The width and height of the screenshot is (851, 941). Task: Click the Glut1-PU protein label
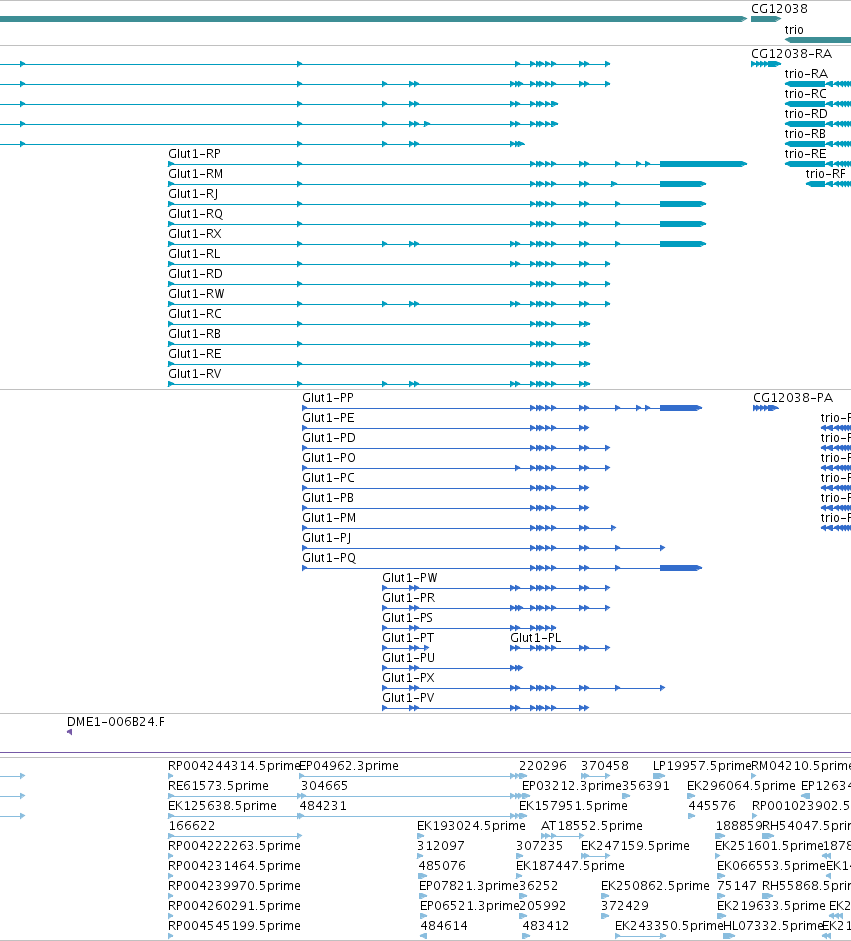pyautogui.click(x=409, y=658)
